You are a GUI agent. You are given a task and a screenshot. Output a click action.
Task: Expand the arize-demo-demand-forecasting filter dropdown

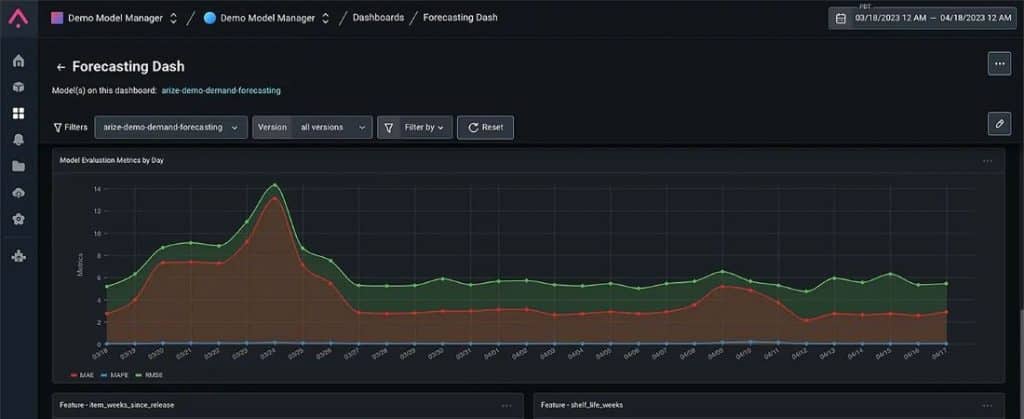click(x=171, y=127)
